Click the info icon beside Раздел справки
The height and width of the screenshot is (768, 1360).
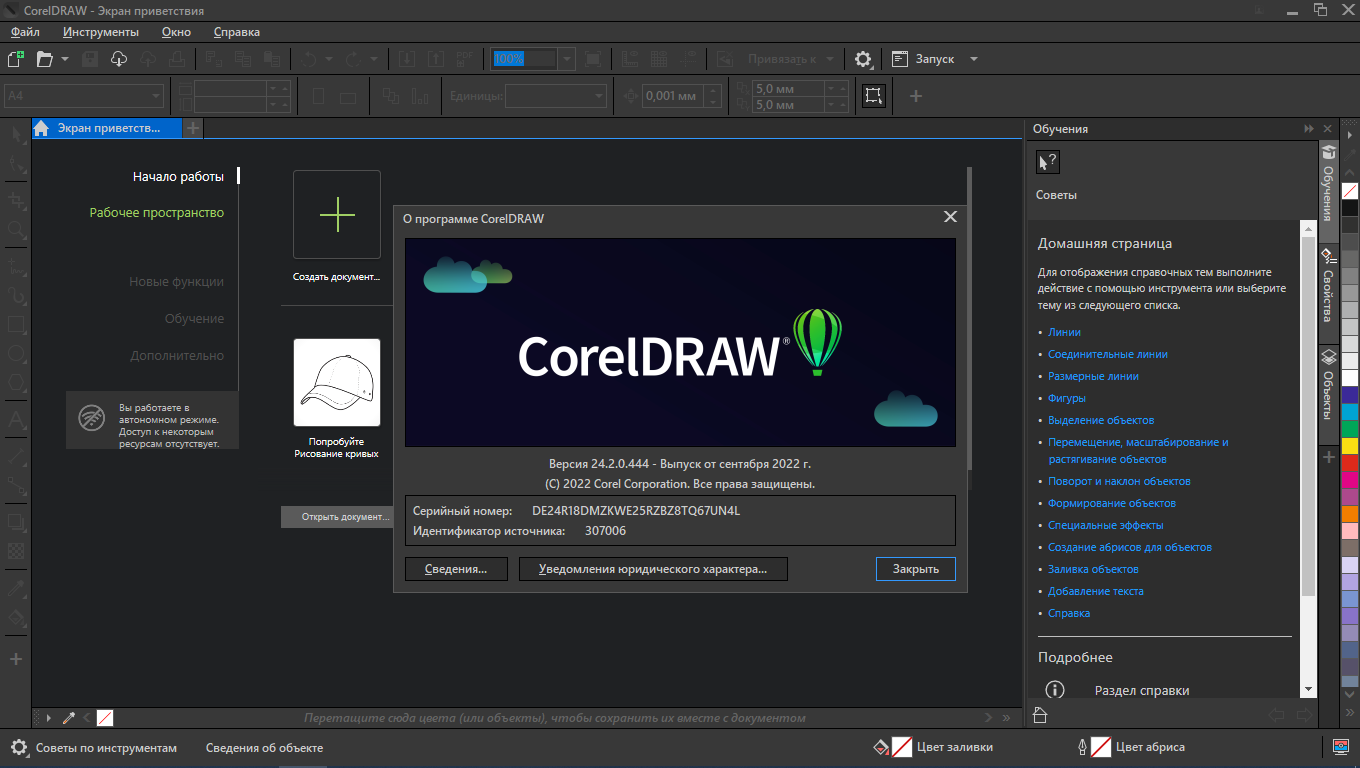pyautogui.click(x=1054, y=690)
